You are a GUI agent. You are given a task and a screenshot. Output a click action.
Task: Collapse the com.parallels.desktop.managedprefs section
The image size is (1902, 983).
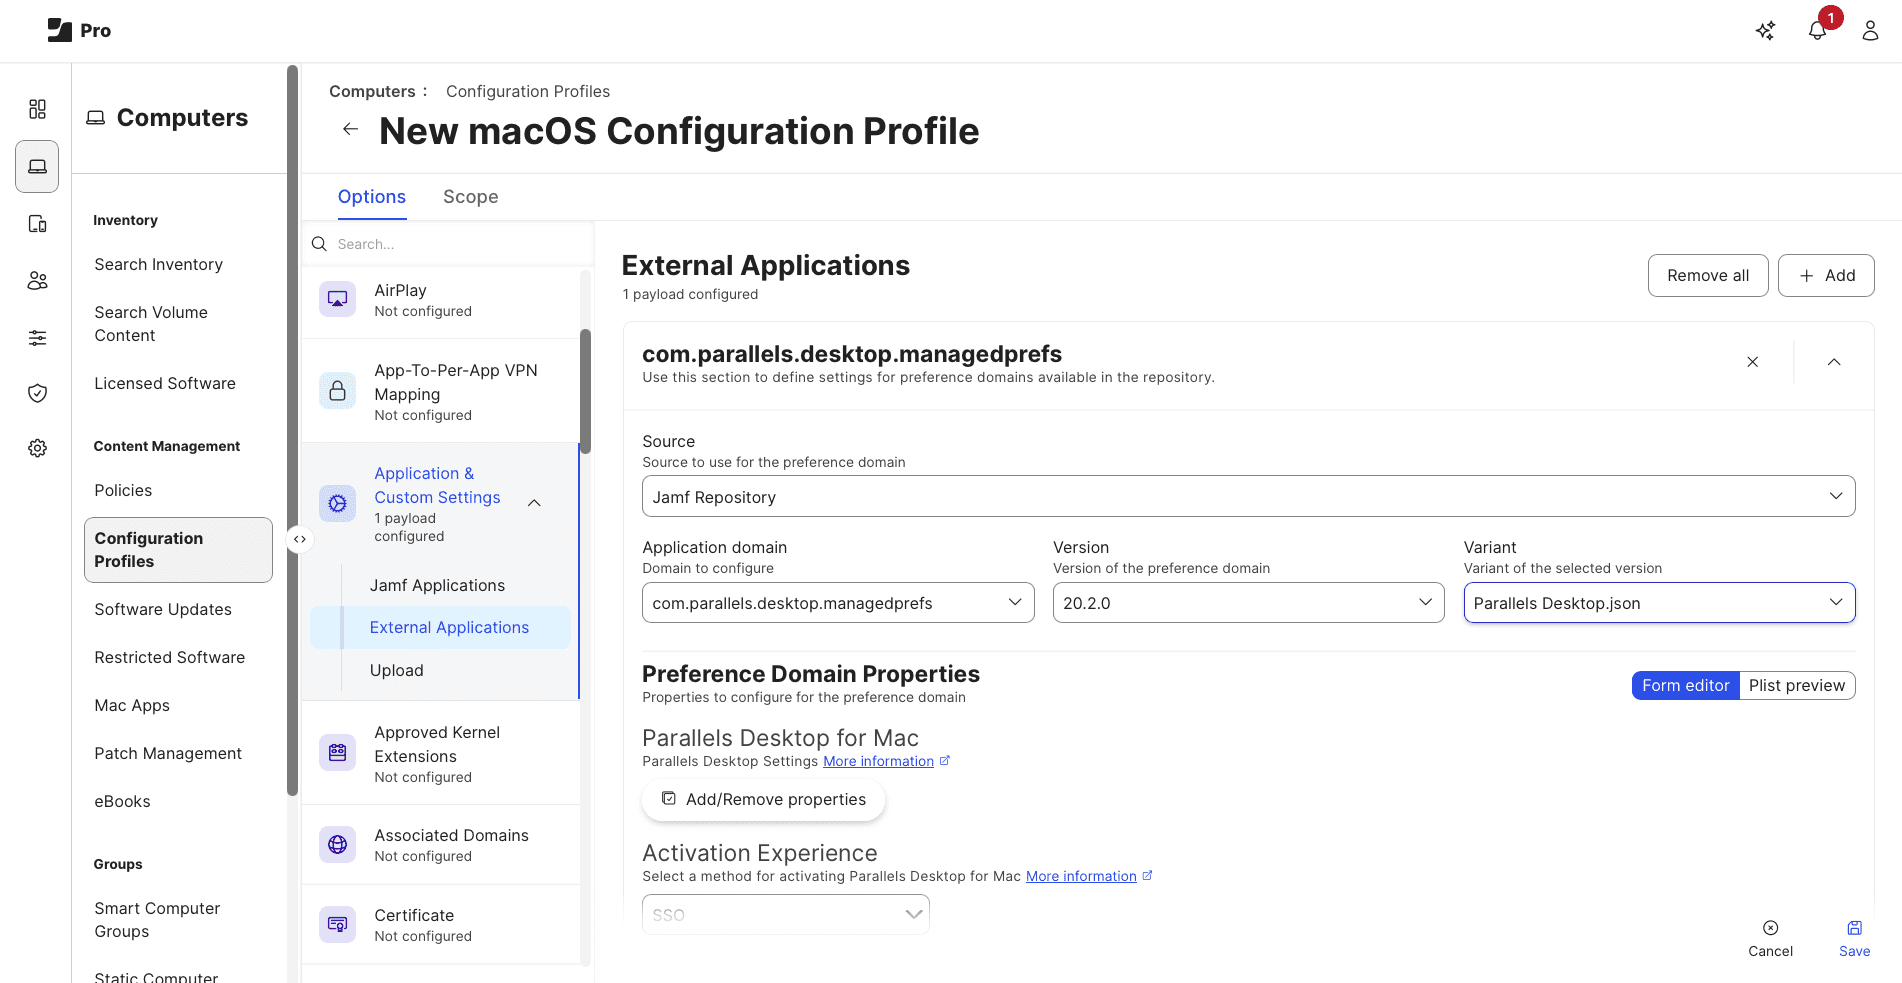(x=1833, y=362)
